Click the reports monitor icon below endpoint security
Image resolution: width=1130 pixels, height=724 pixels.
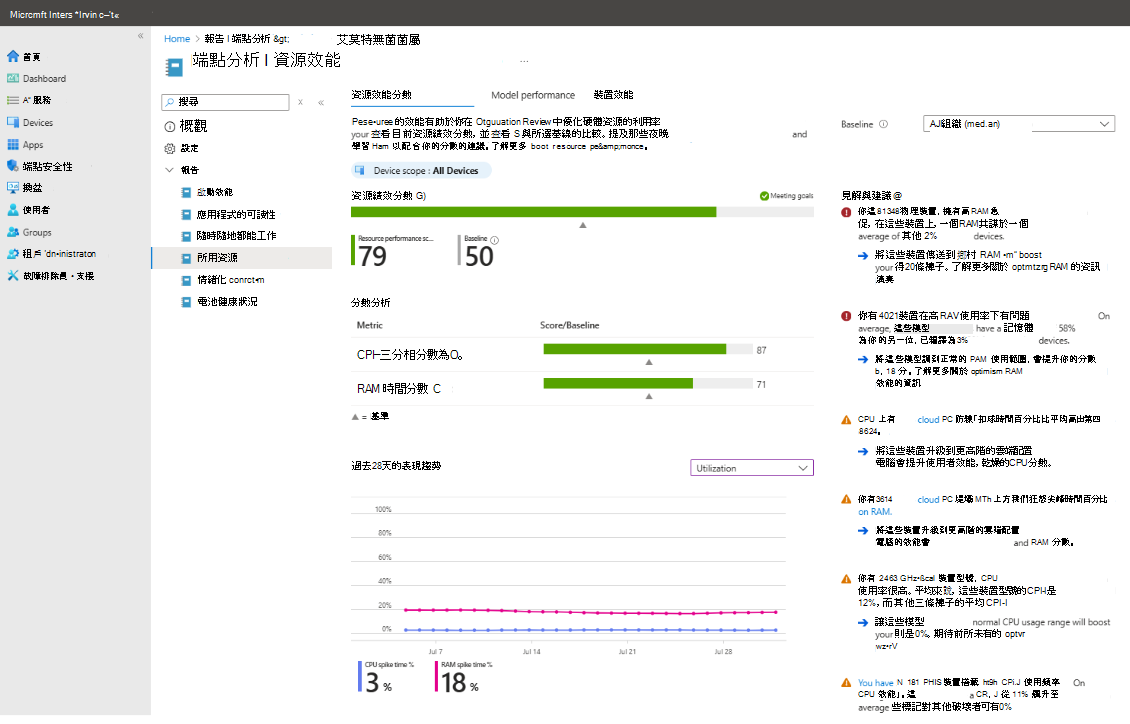(x=13, y=187)
